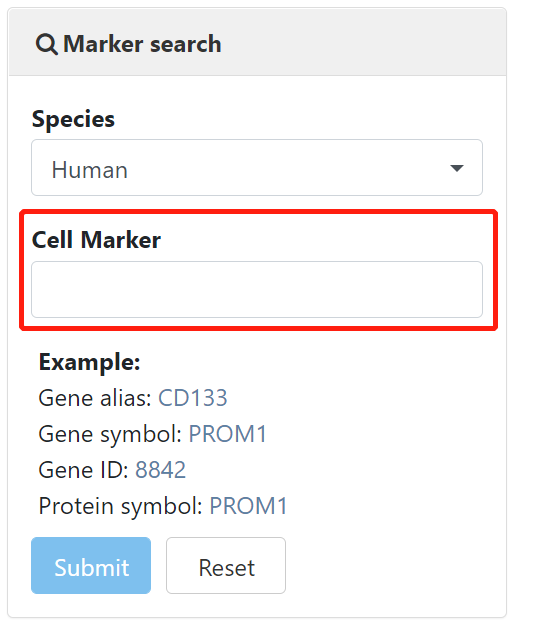Click the Human text in species selector
The height and width of the screenshot is (638, 533).
90,170
